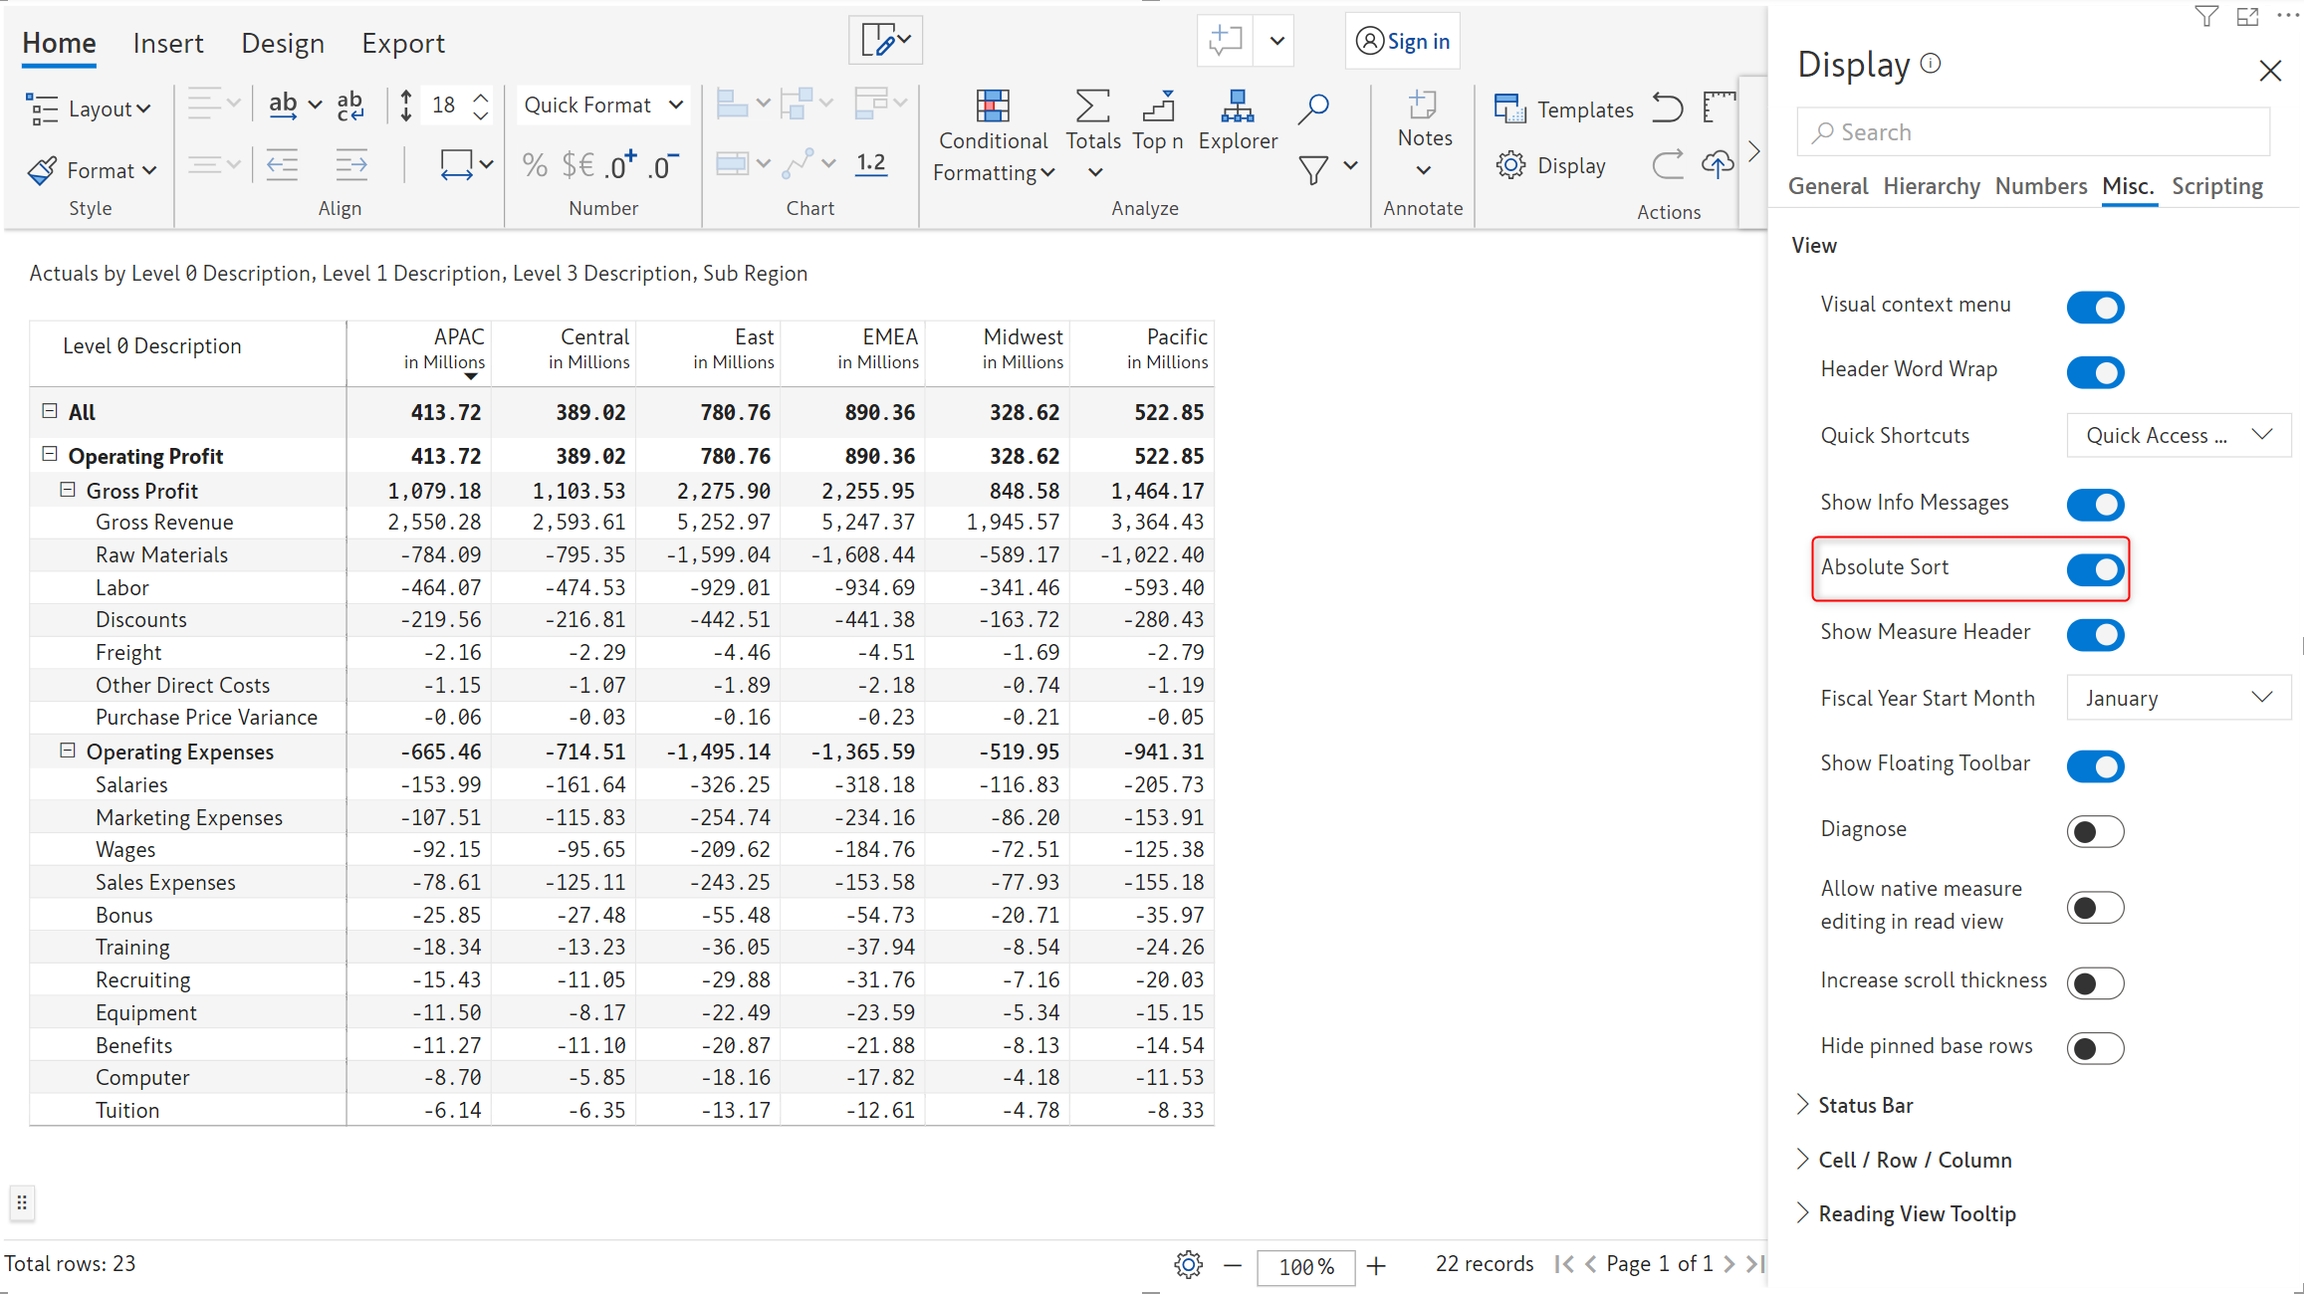Open the Quick Format dropdown
The height and width of the screenshot is (1294, 2304).
coord(603,105)
